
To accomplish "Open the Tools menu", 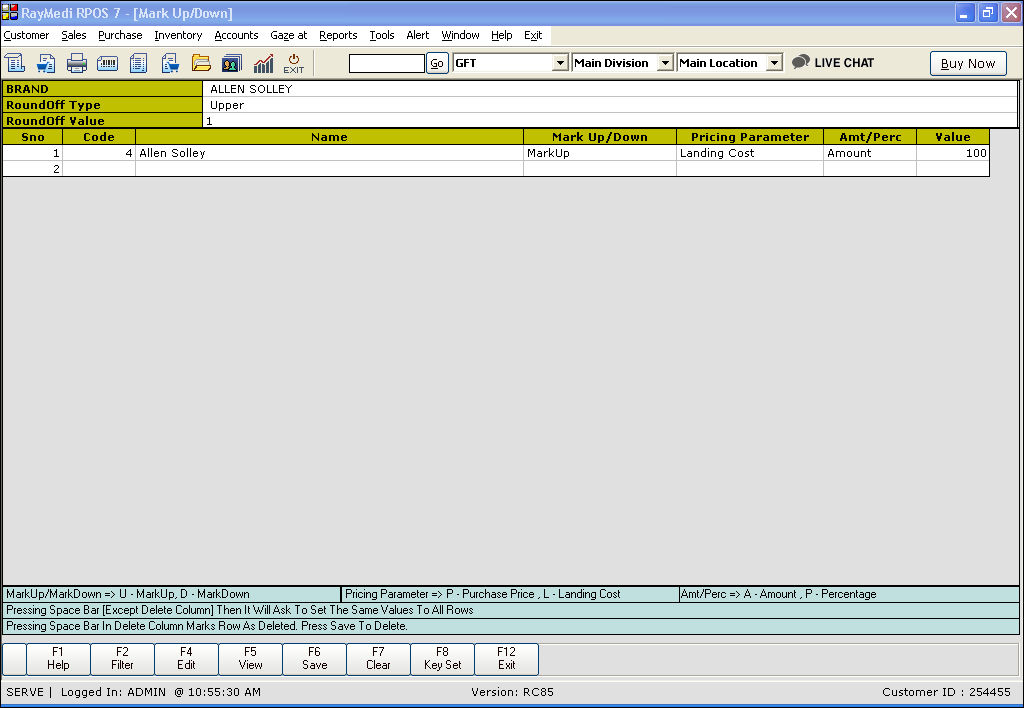I will [382, 35].
